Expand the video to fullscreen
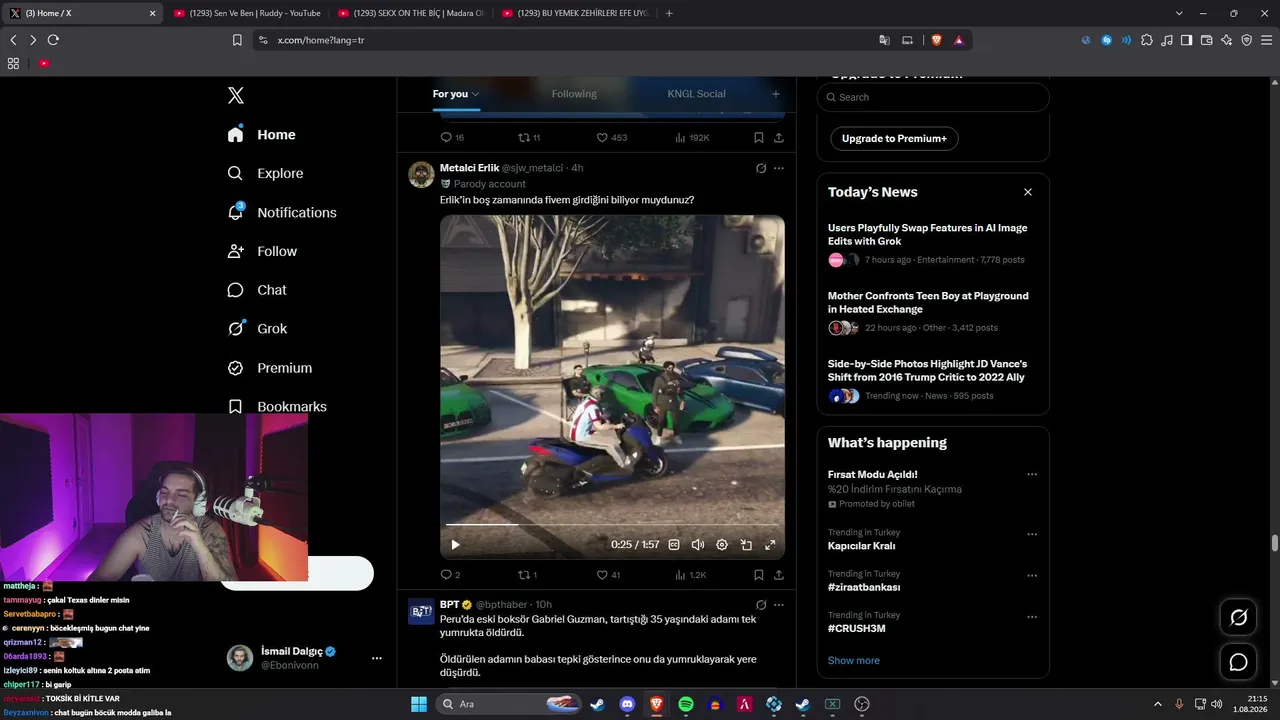This screenshot has width=1280, height=720. tap(770, 545)
